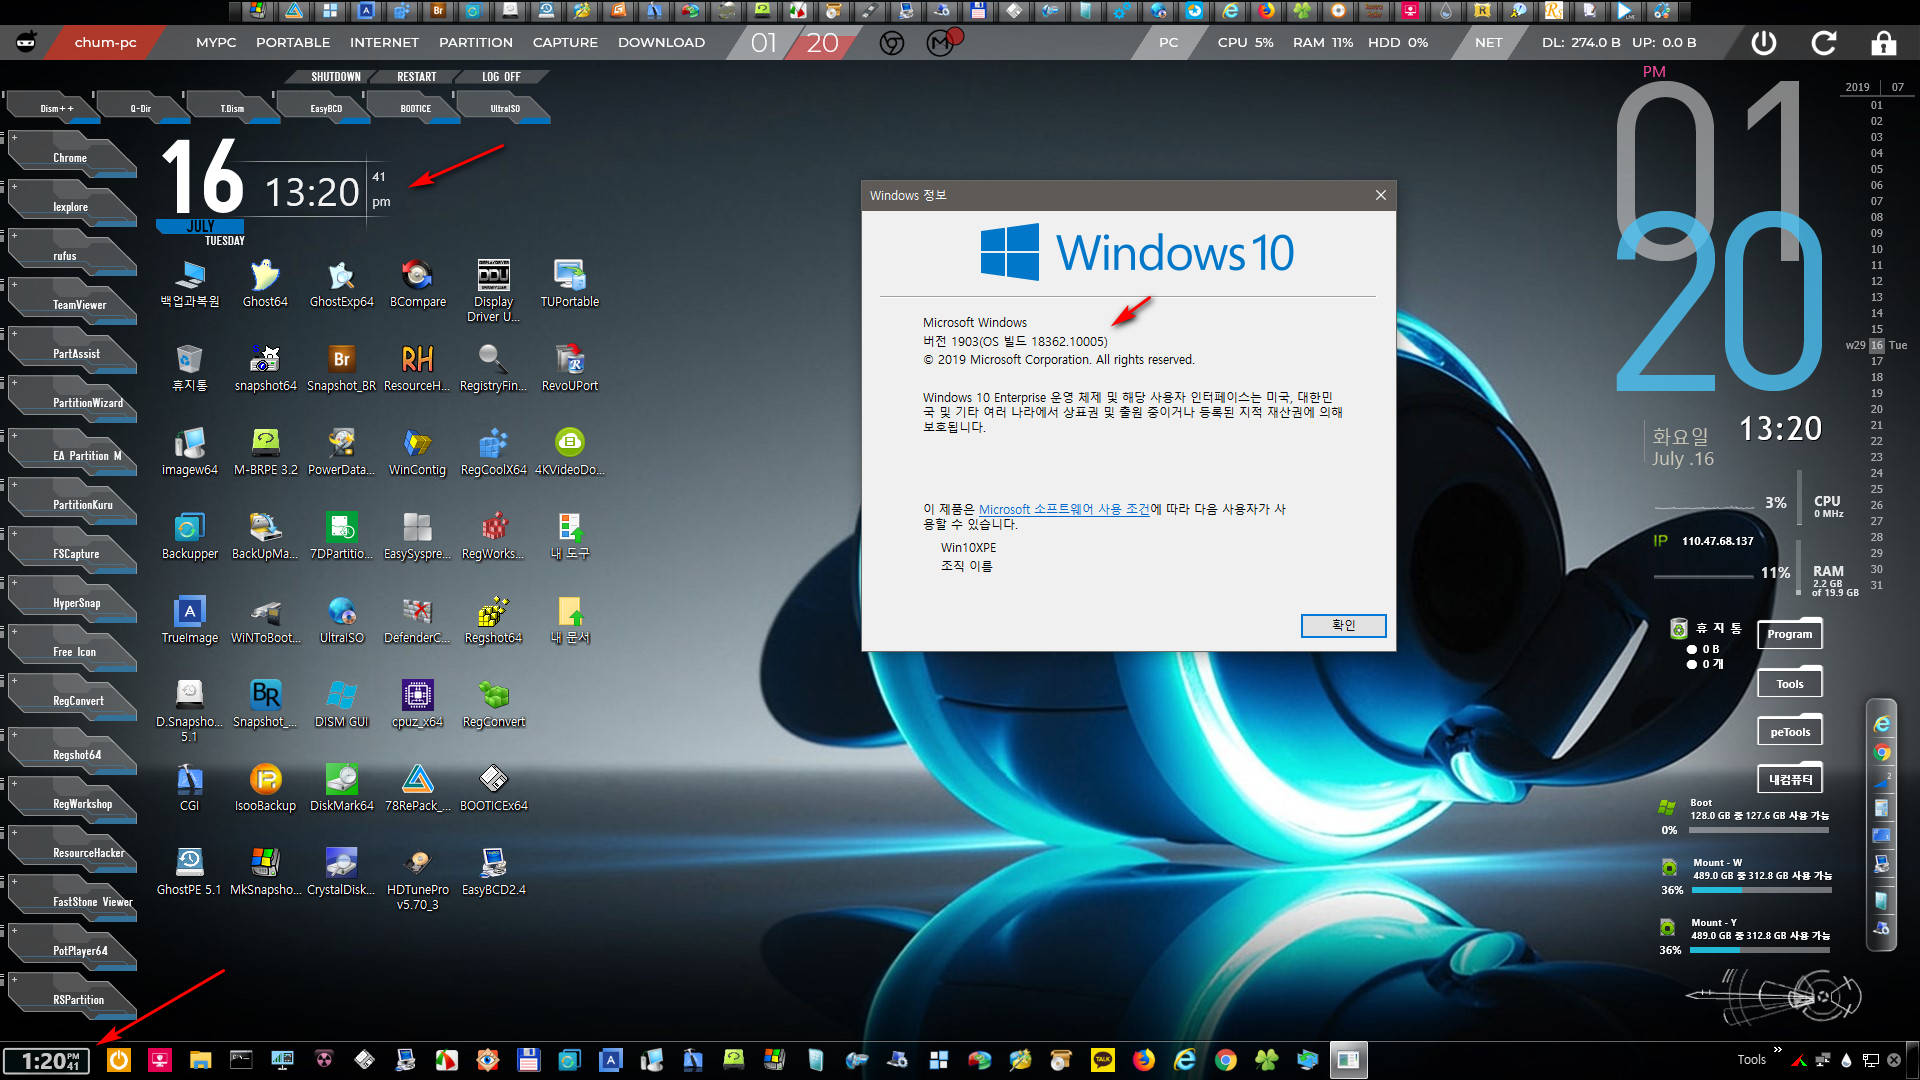Open the recycle bin 휴지통 icon
The width and height of the screenshot is (1920, 1080).
point(189,367)
